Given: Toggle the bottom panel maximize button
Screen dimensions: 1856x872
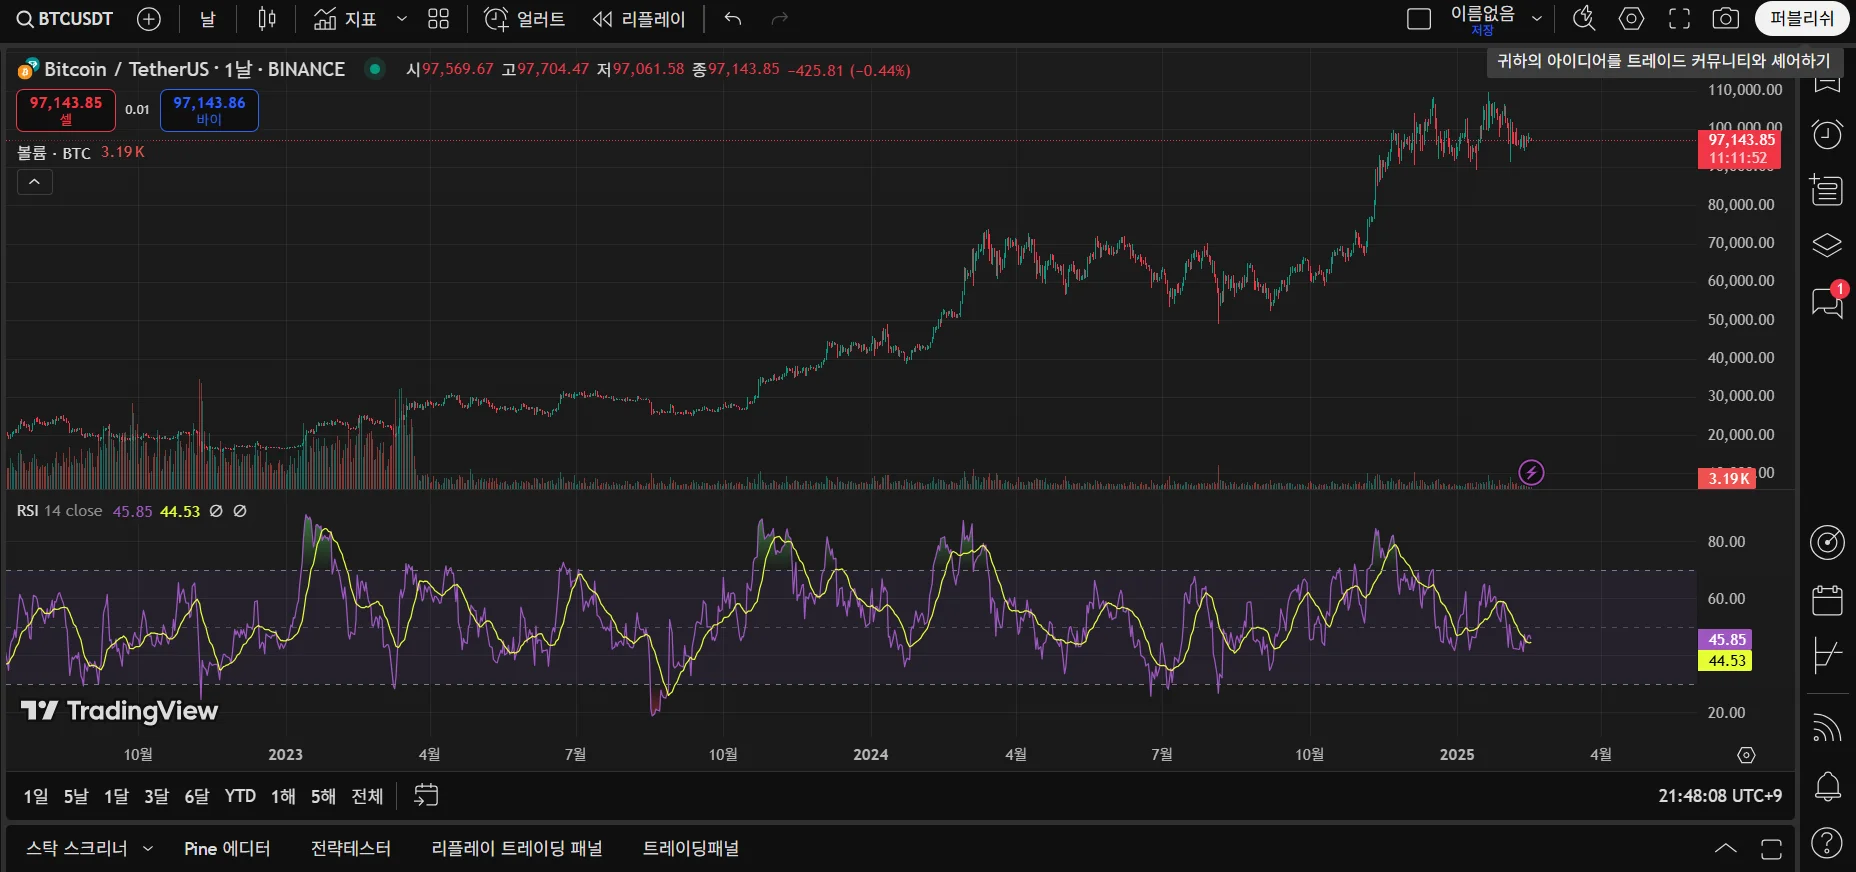Looking at the screenshot, I should tap(1771, 849).
